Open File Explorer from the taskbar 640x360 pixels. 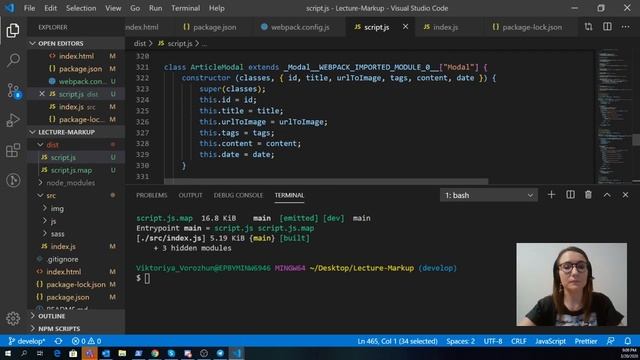point(122,353)
